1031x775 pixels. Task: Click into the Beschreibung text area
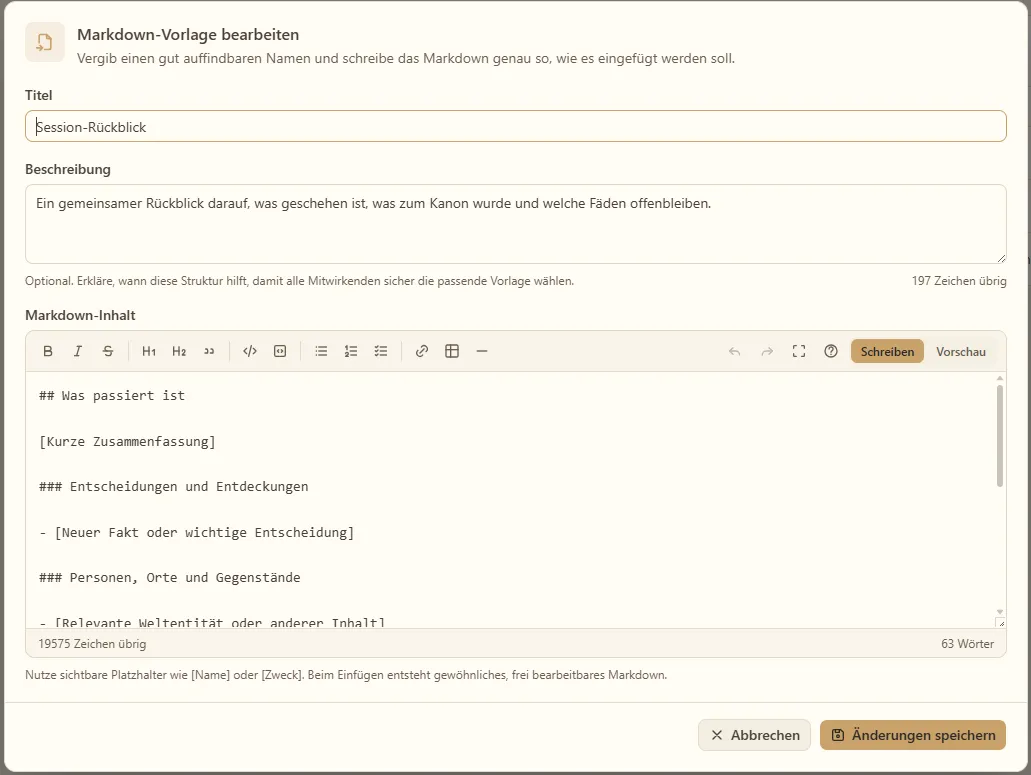click(x=516, y=224)
